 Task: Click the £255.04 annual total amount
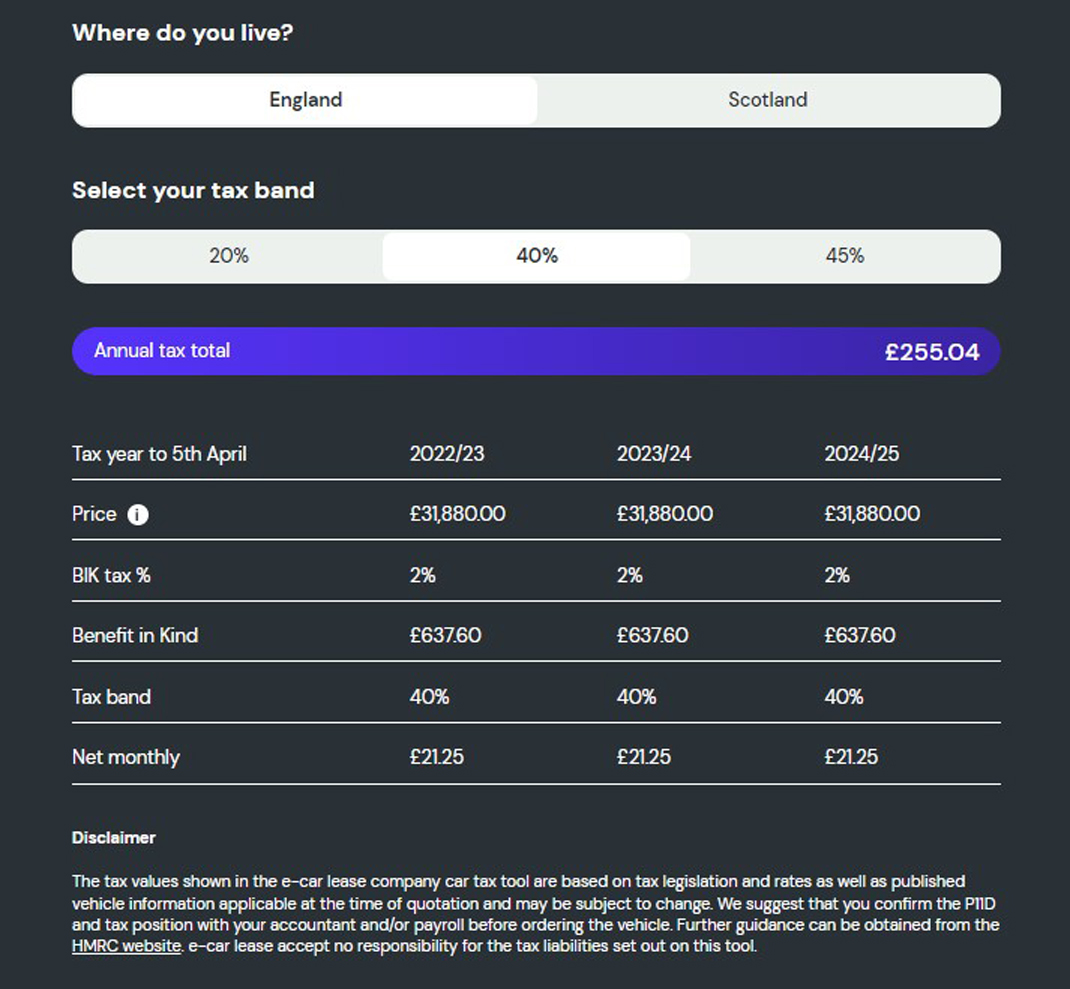pos(932,352)
